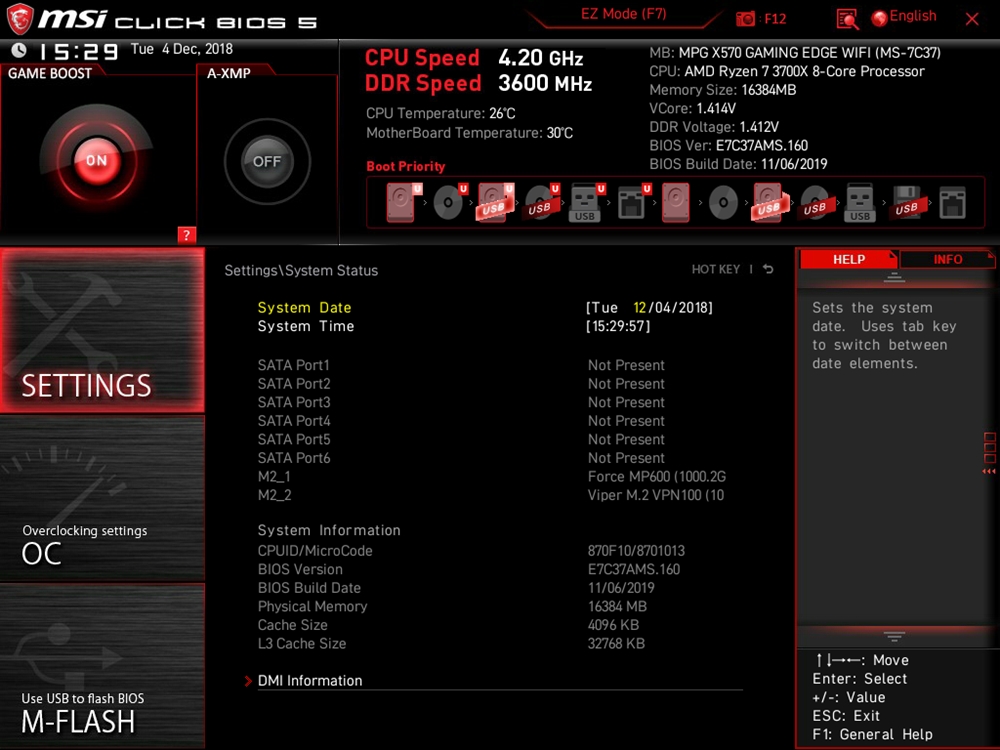Screen dimensions: 1000x750
Task: Click the SATA Port3 row
Action: pyautogui.click(x=461, y=402)
